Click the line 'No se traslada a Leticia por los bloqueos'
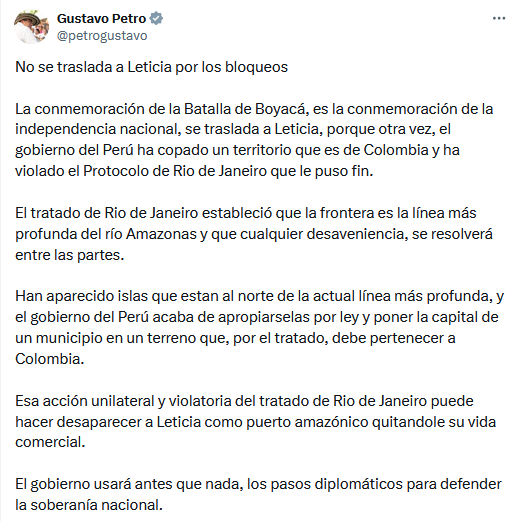 pyautogui.click(x=152, y=67)
